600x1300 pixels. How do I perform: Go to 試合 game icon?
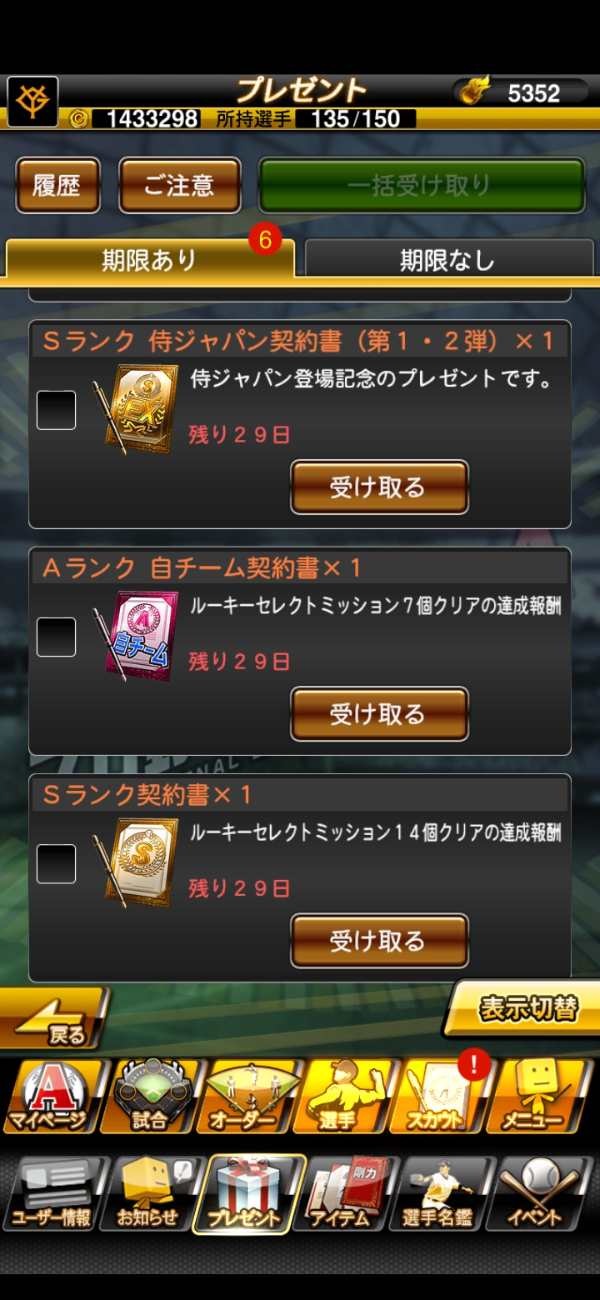coord(151,1097)
